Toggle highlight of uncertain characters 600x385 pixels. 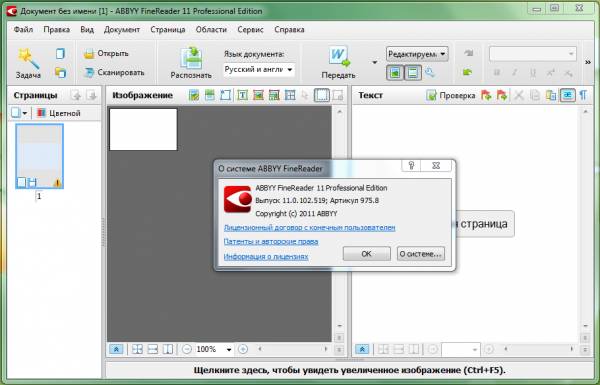coord(567,95)
